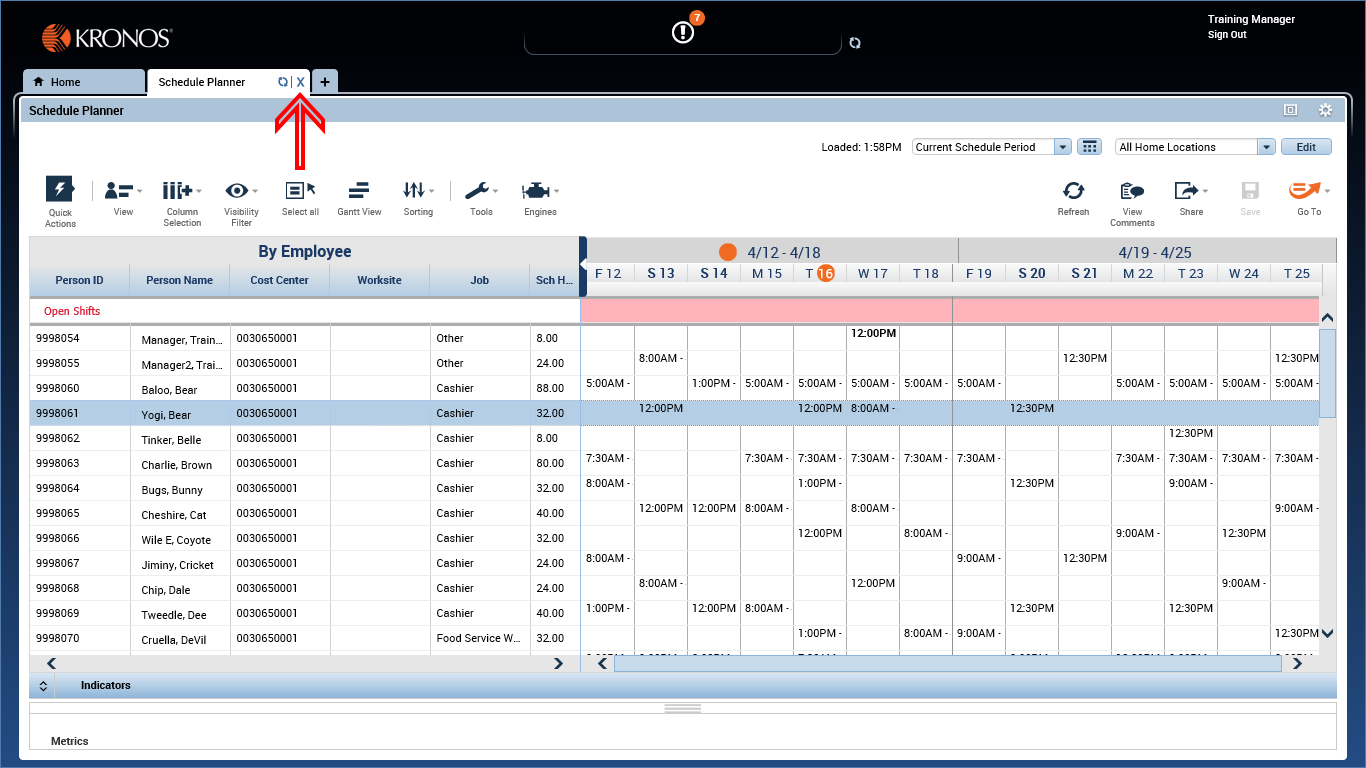
Task: Click the Sign Out link
Action: pyautogui.click(x=1227, y=34)
